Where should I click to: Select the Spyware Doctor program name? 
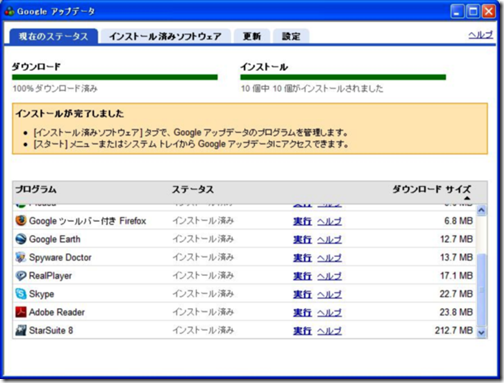click(60, 257)
